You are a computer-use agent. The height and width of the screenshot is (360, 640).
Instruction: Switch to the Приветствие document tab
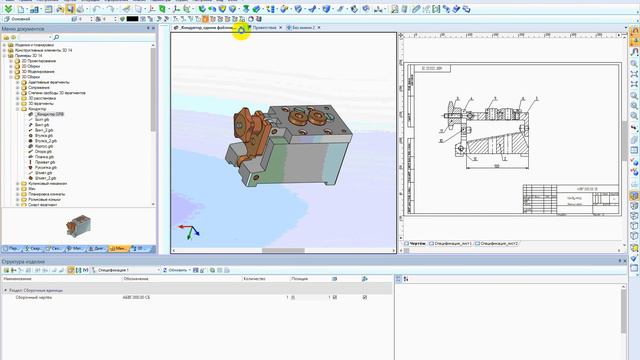pyautogui.click(x=264, y=28)
